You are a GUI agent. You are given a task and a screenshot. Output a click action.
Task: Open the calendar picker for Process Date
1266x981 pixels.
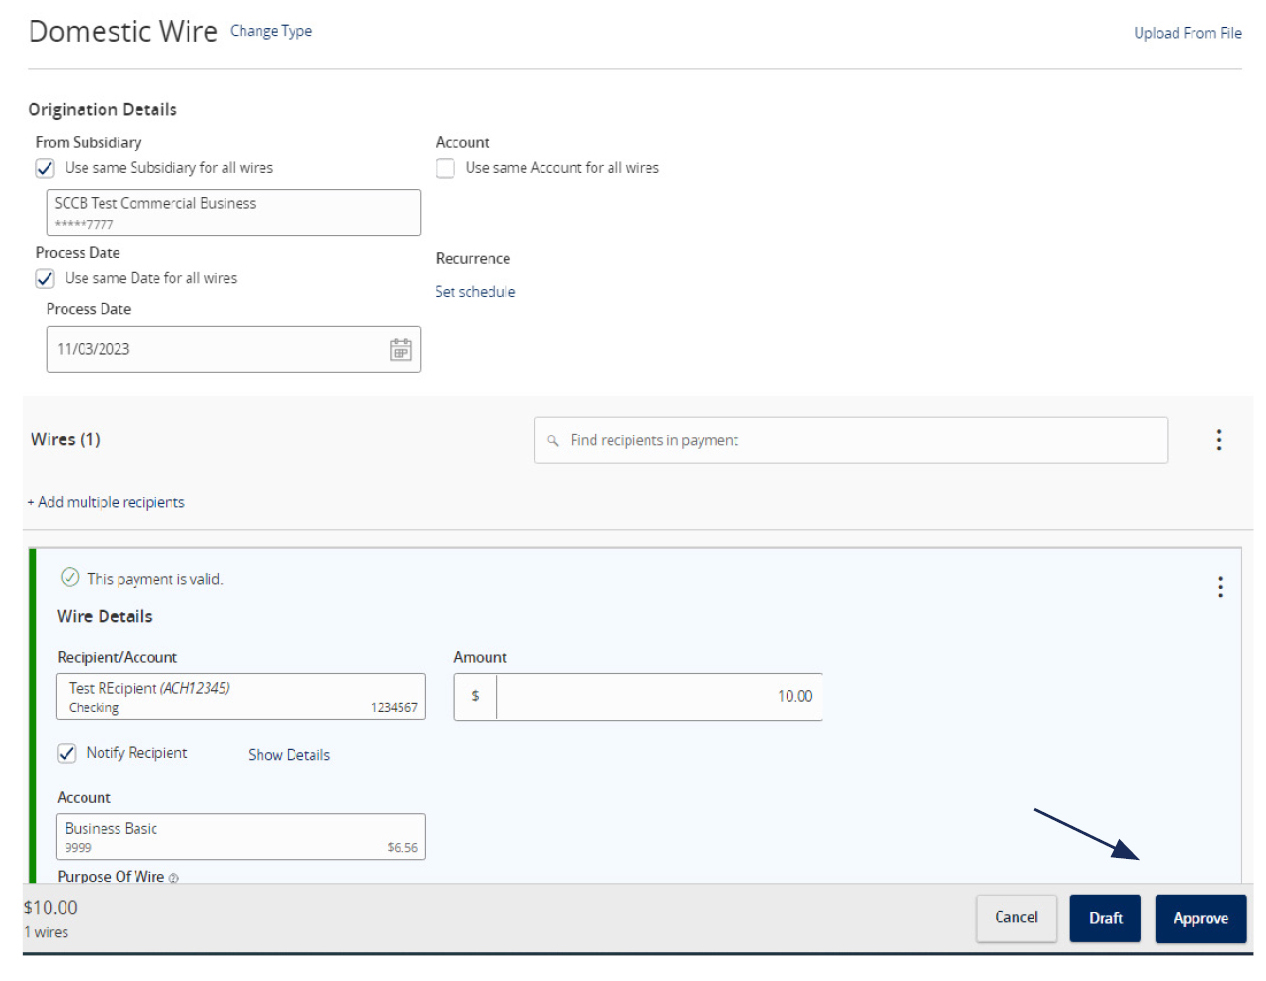point(400,349)
